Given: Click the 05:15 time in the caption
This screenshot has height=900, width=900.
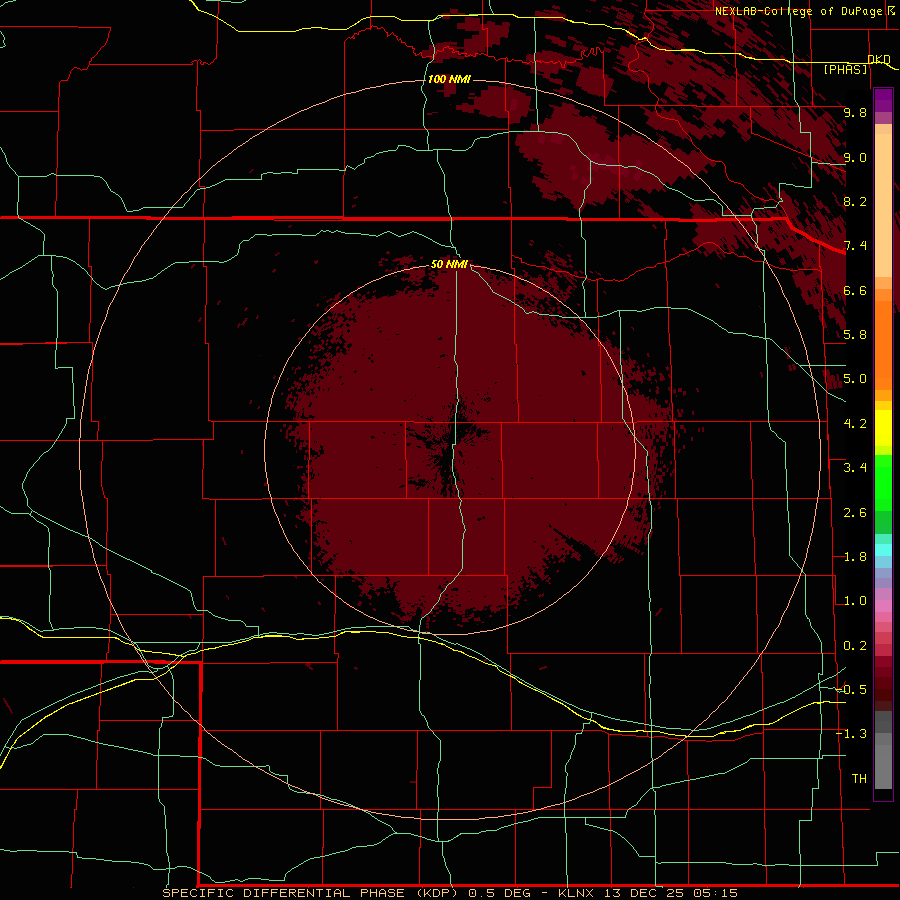Looking at the screenshot, I should pyautogui.click(x=715, y=893).
